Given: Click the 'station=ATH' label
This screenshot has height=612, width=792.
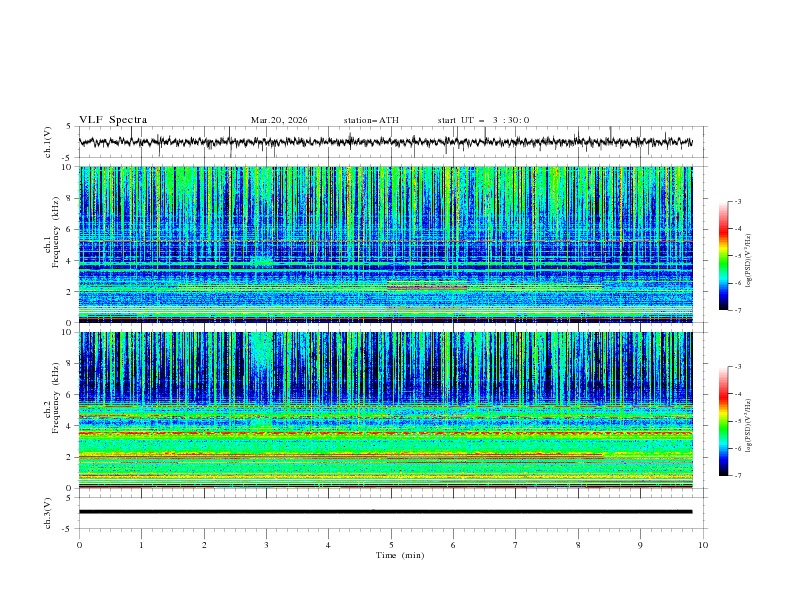Looking at the screenshot, I should 371,120.
